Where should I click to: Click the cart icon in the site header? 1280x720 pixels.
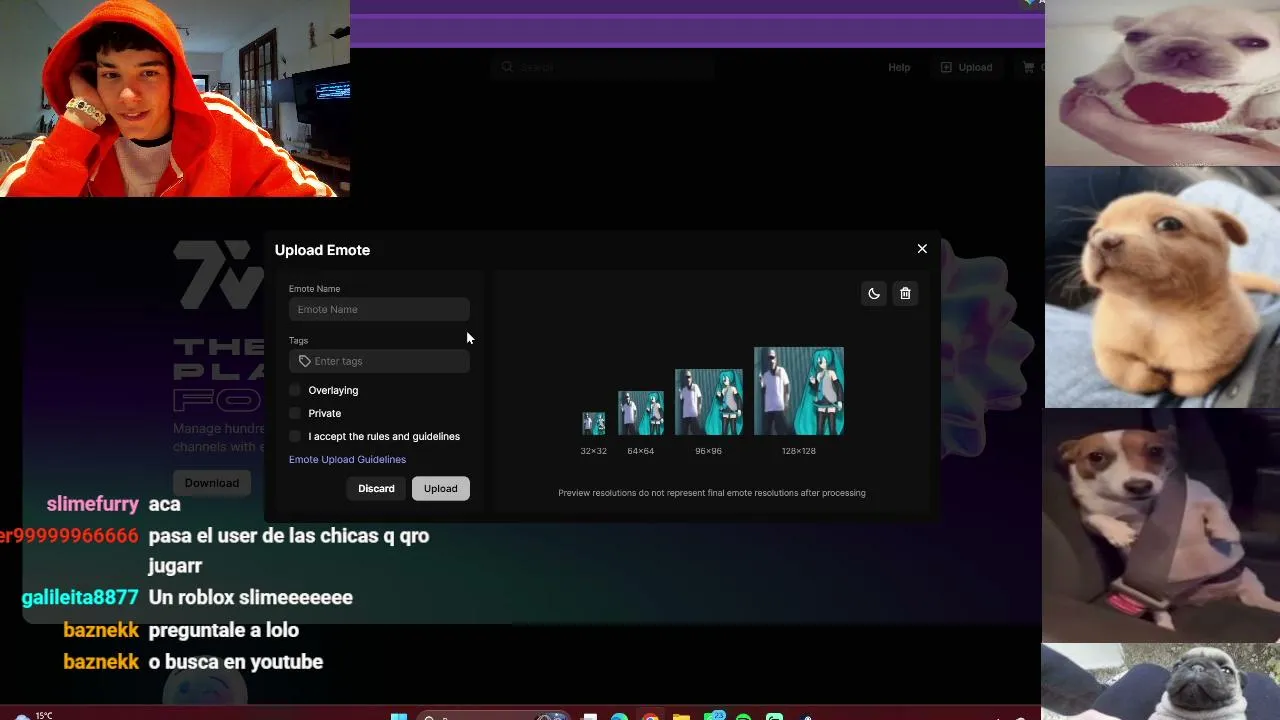coord(1028,67)
